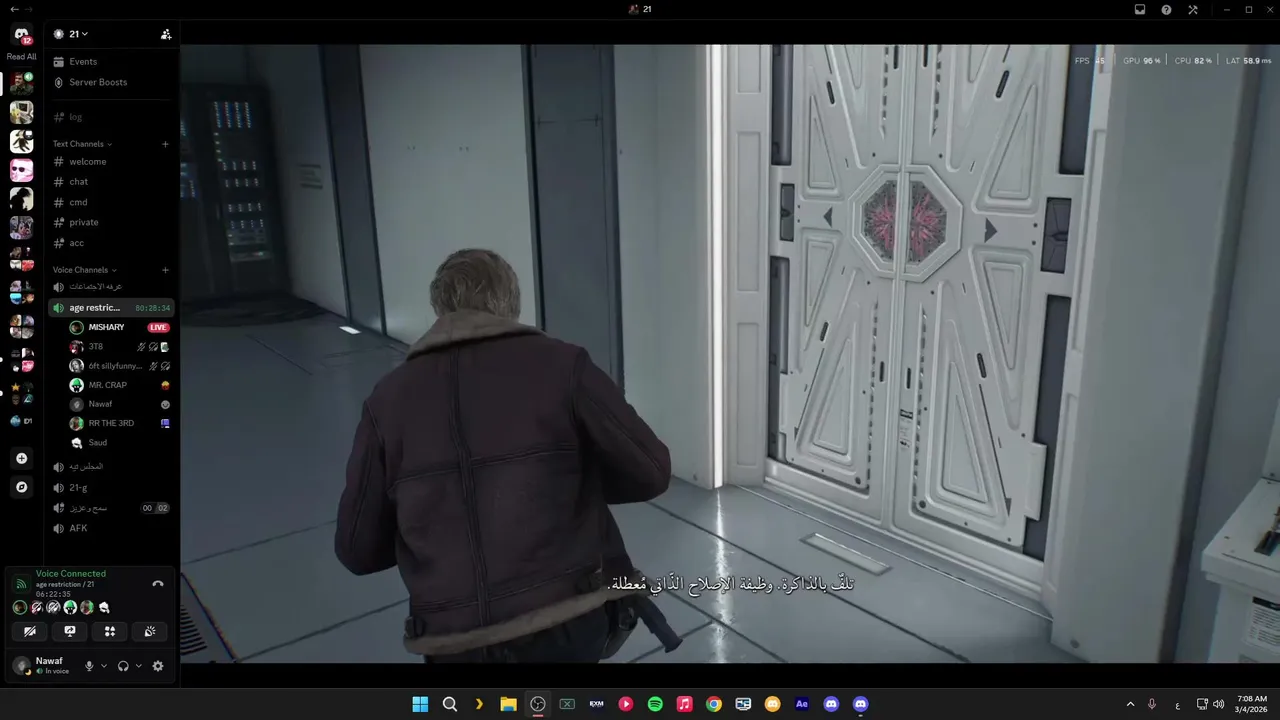Open the Discord inbox icon in title bar
Viewport: 1280px width, 720px height.
pos(1140,9)
